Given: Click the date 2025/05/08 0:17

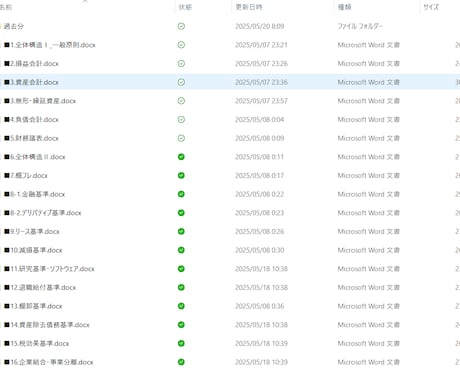Looking at the screenshot, I should (260, 176).
